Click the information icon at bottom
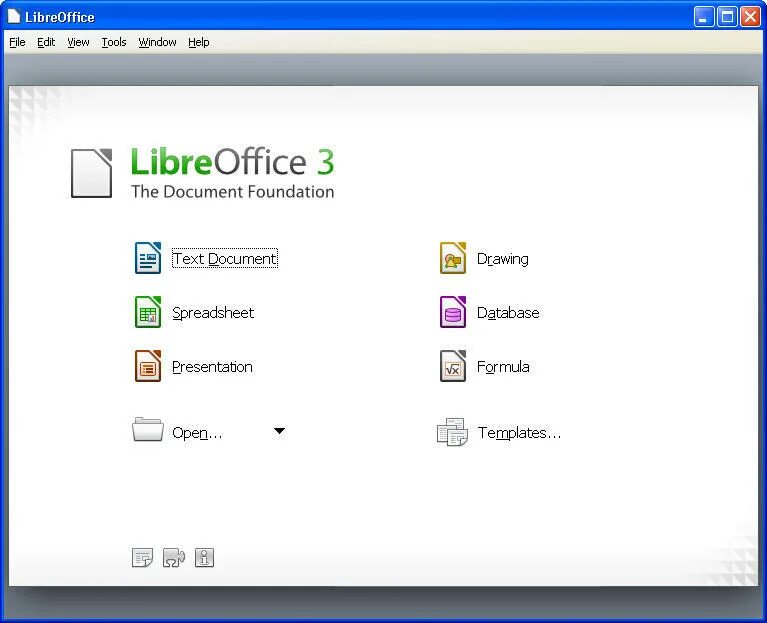Image resolution: width=767 pixels, height=623 pixels. tap(204, 557)
